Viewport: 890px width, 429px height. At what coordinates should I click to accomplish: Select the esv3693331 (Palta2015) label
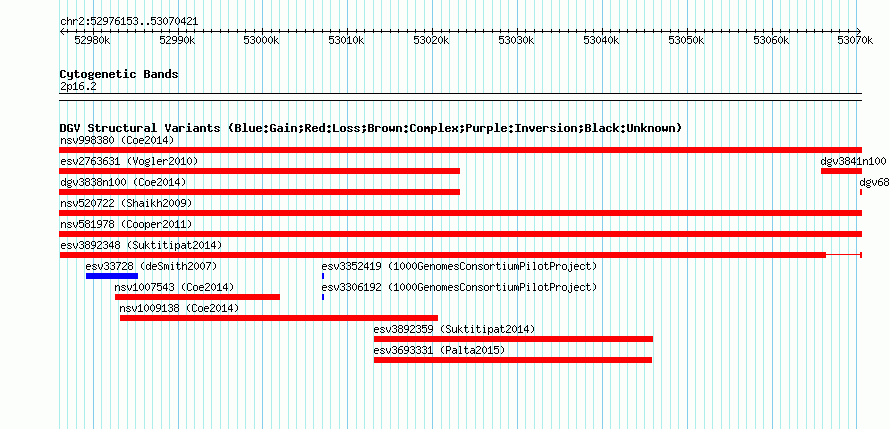point(439,350)
